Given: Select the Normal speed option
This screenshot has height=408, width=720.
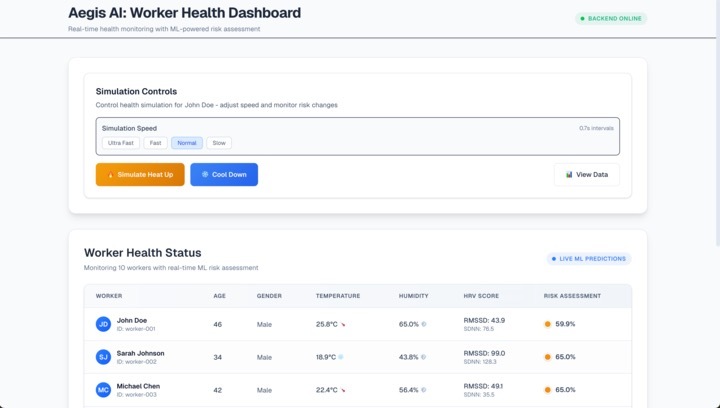Looking at the screenshot, I should tap(187, 143).
